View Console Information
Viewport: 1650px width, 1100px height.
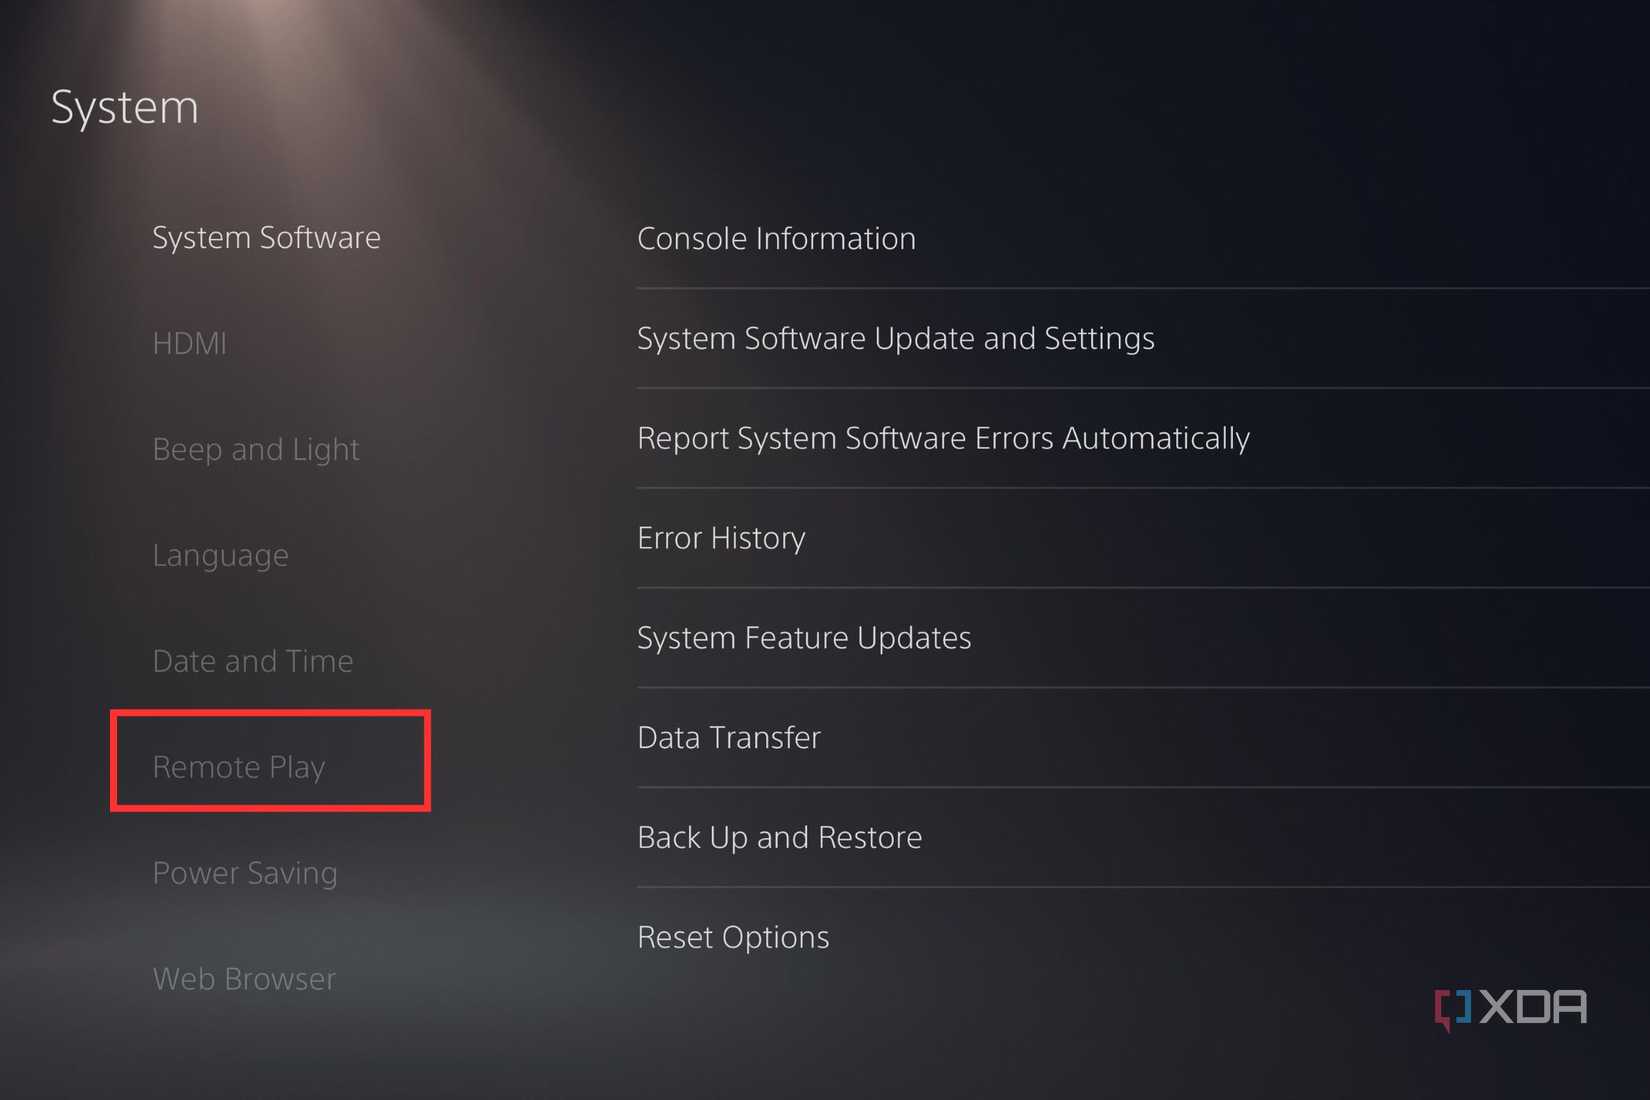(776, 238)
